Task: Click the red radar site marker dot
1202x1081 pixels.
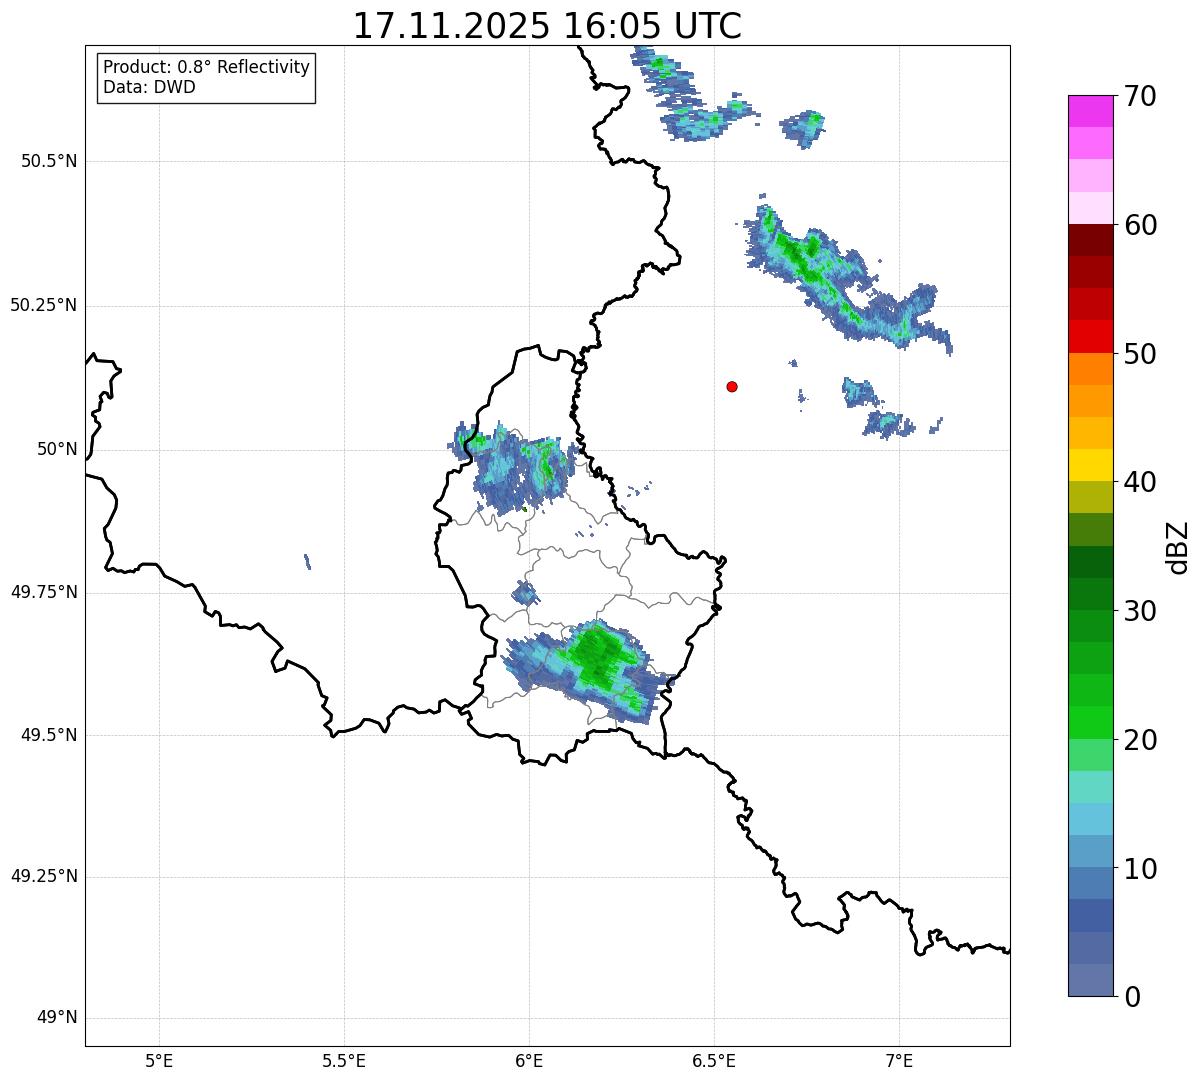Action: click(732, 386)
